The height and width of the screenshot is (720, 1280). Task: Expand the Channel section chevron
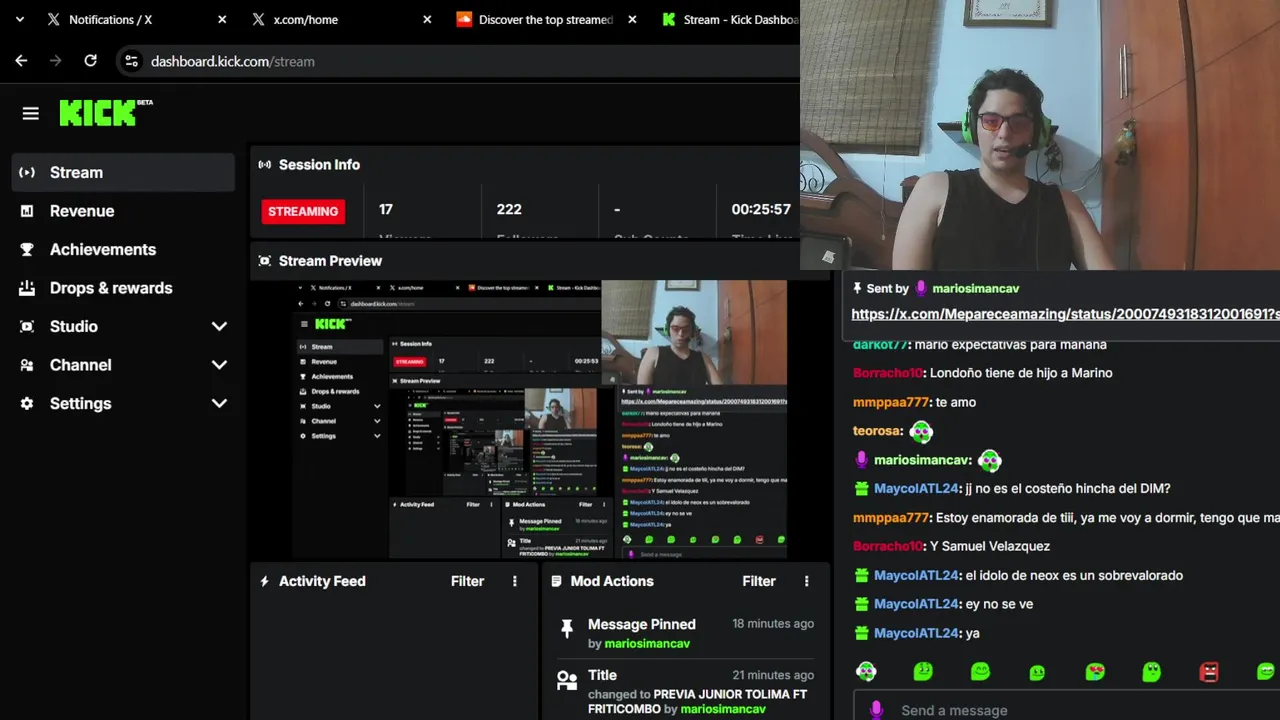pos(219,365)
